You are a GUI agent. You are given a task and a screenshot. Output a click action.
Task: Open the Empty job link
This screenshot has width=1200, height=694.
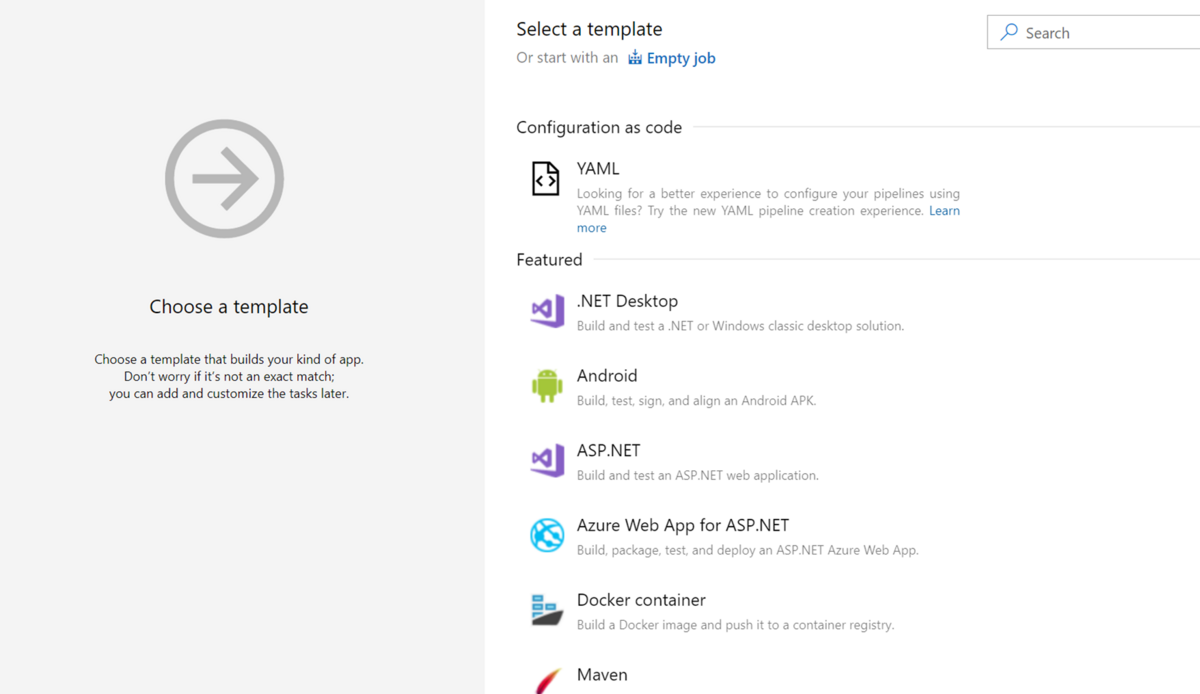(x=681, y=58)
